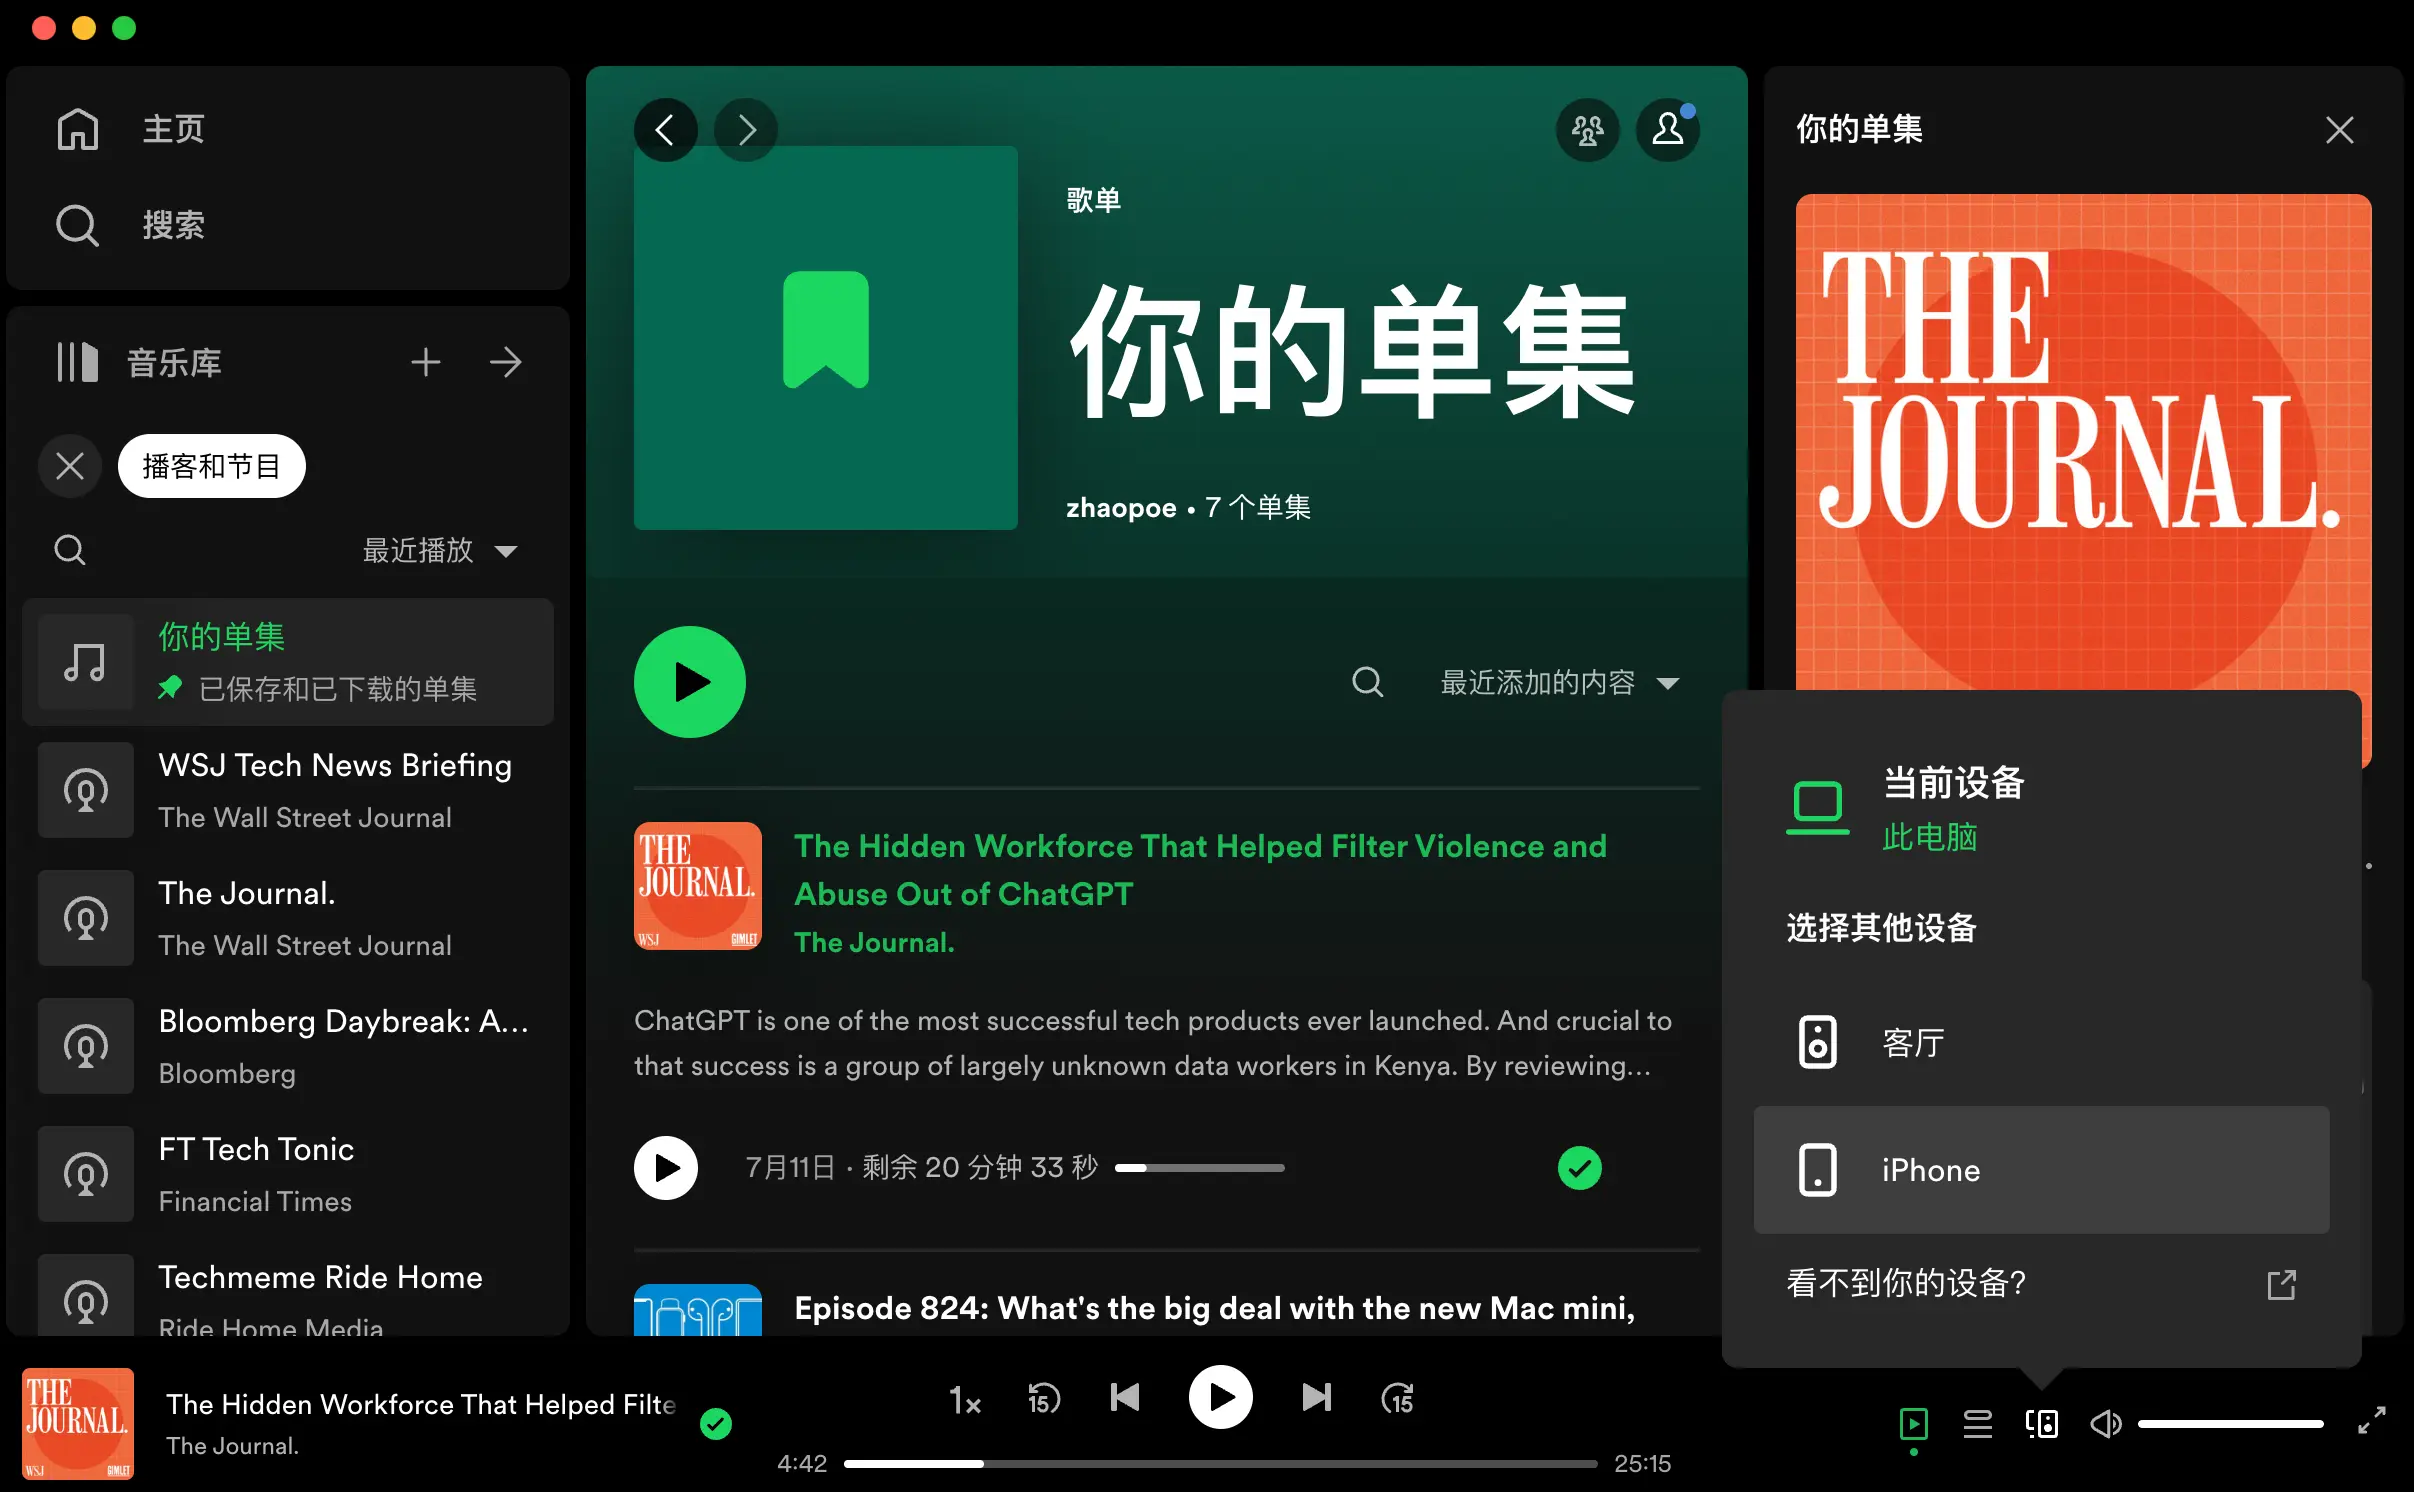2414x1492 pixels.
Task: Toggle the Now Playing view icon
Action: pyautogui.click(x=1914, y=1424)
